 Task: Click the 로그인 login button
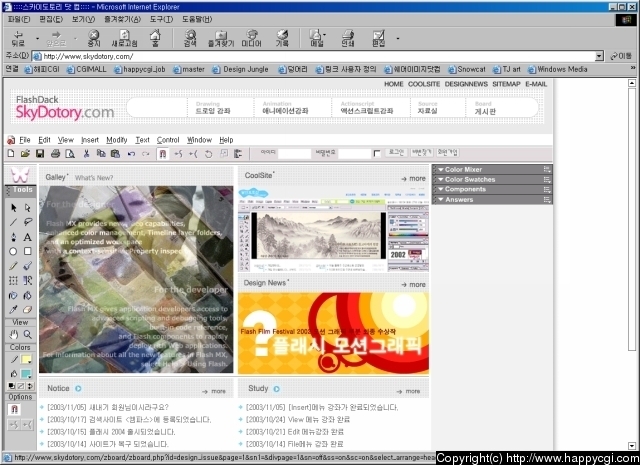tap(396, 153)
